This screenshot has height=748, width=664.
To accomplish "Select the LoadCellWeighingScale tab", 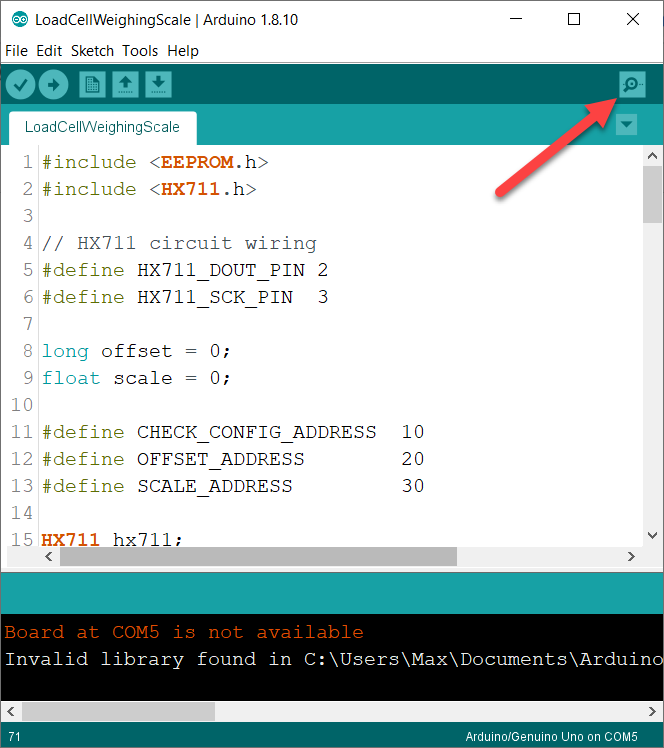I will pos(103,127).
